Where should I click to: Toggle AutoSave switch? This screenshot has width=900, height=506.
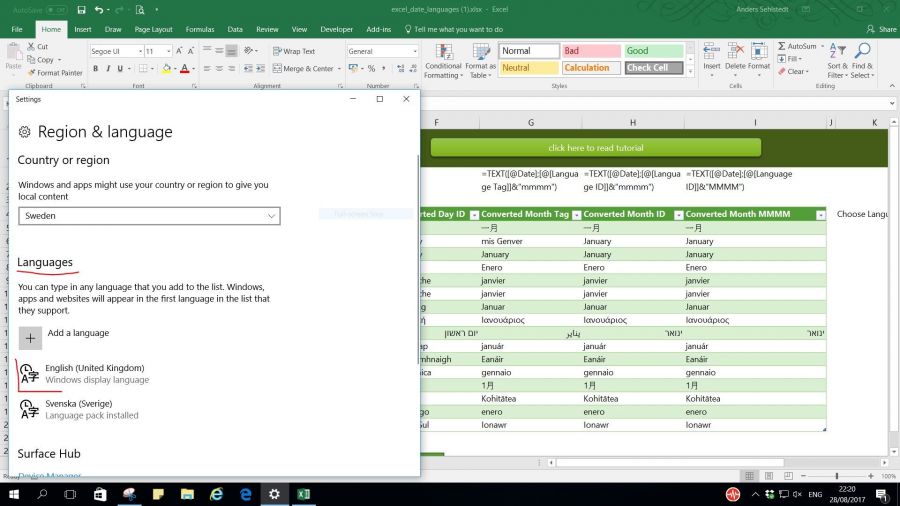56,10
